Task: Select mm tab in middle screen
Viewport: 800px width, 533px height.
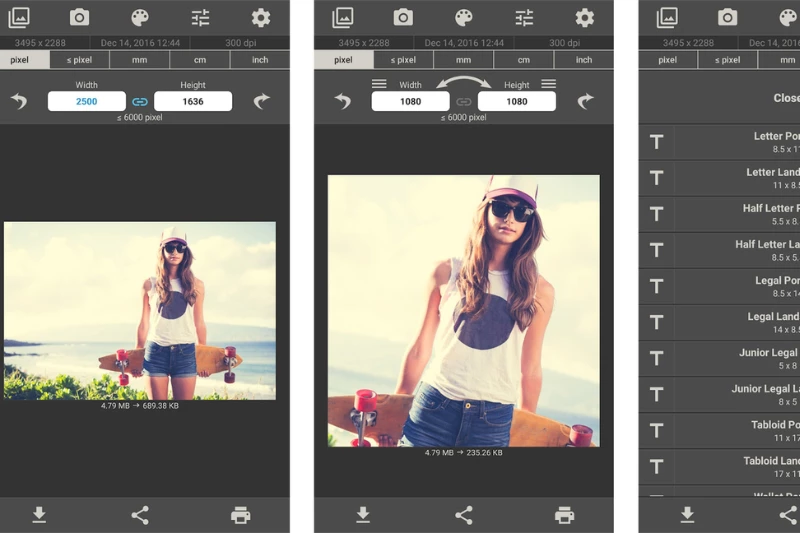Action: point(463,60)
